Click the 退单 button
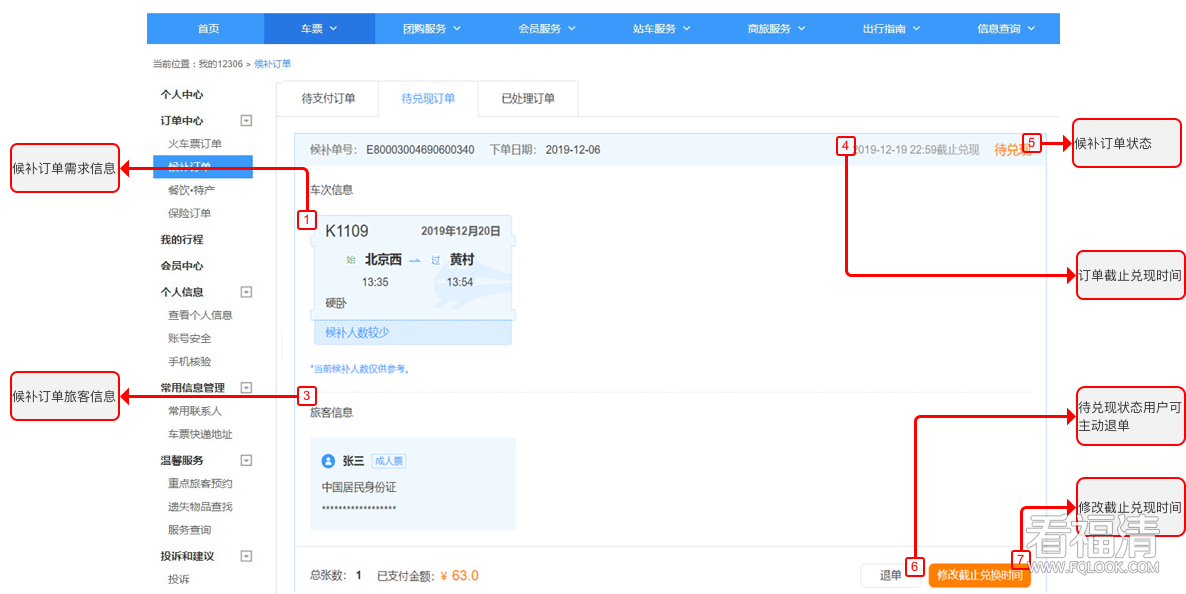The height and width of the screenshot is (594, 1186). point(889,576)
